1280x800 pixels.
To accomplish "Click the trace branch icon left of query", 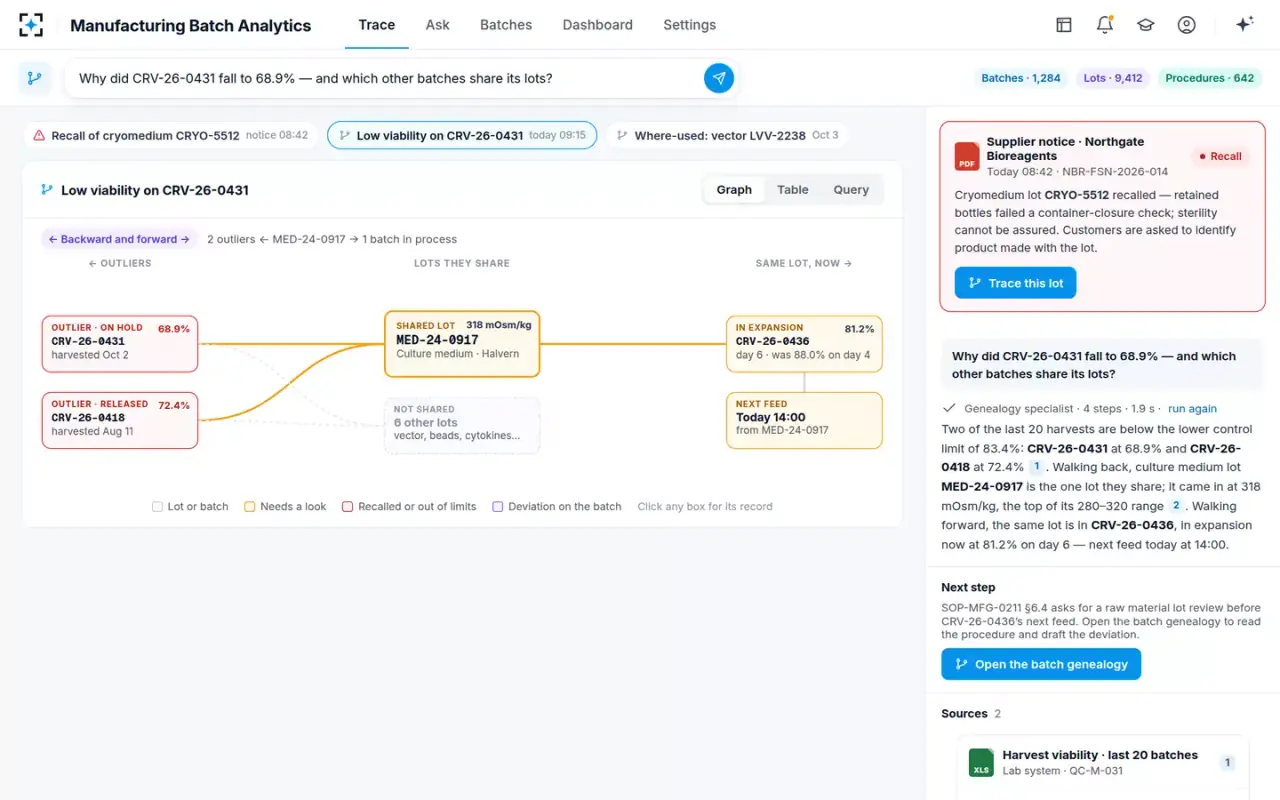I will coord(35,78).
